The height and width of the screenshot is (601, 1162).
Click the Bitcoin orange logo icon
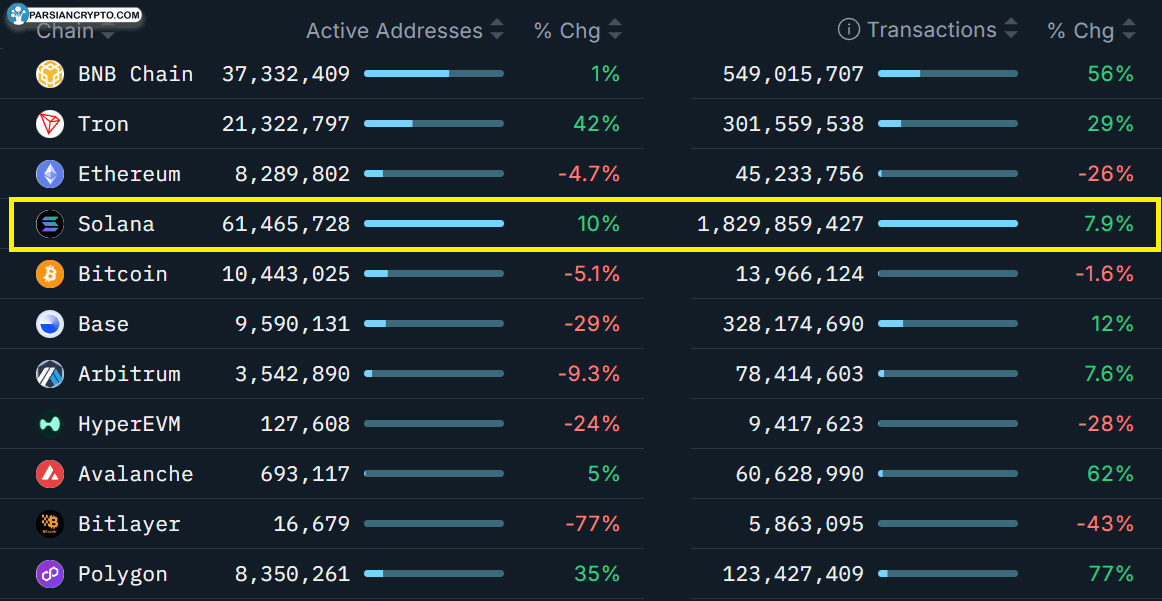(x=50, y=274)
